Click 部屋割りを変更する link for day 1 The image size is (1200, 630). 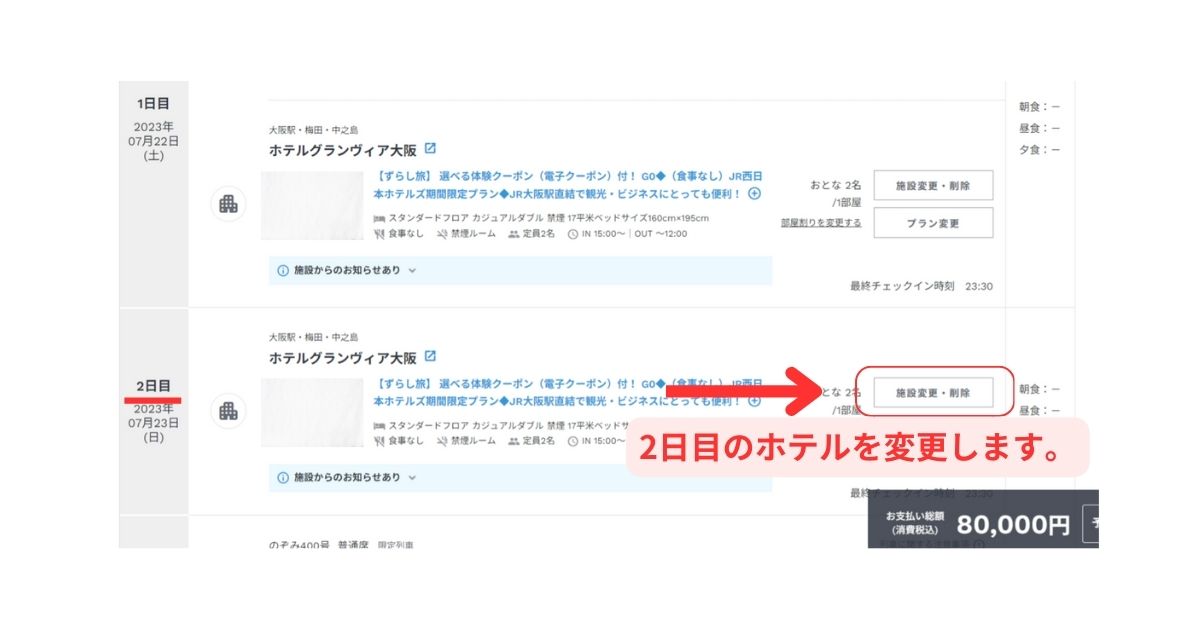coord(820,223)
